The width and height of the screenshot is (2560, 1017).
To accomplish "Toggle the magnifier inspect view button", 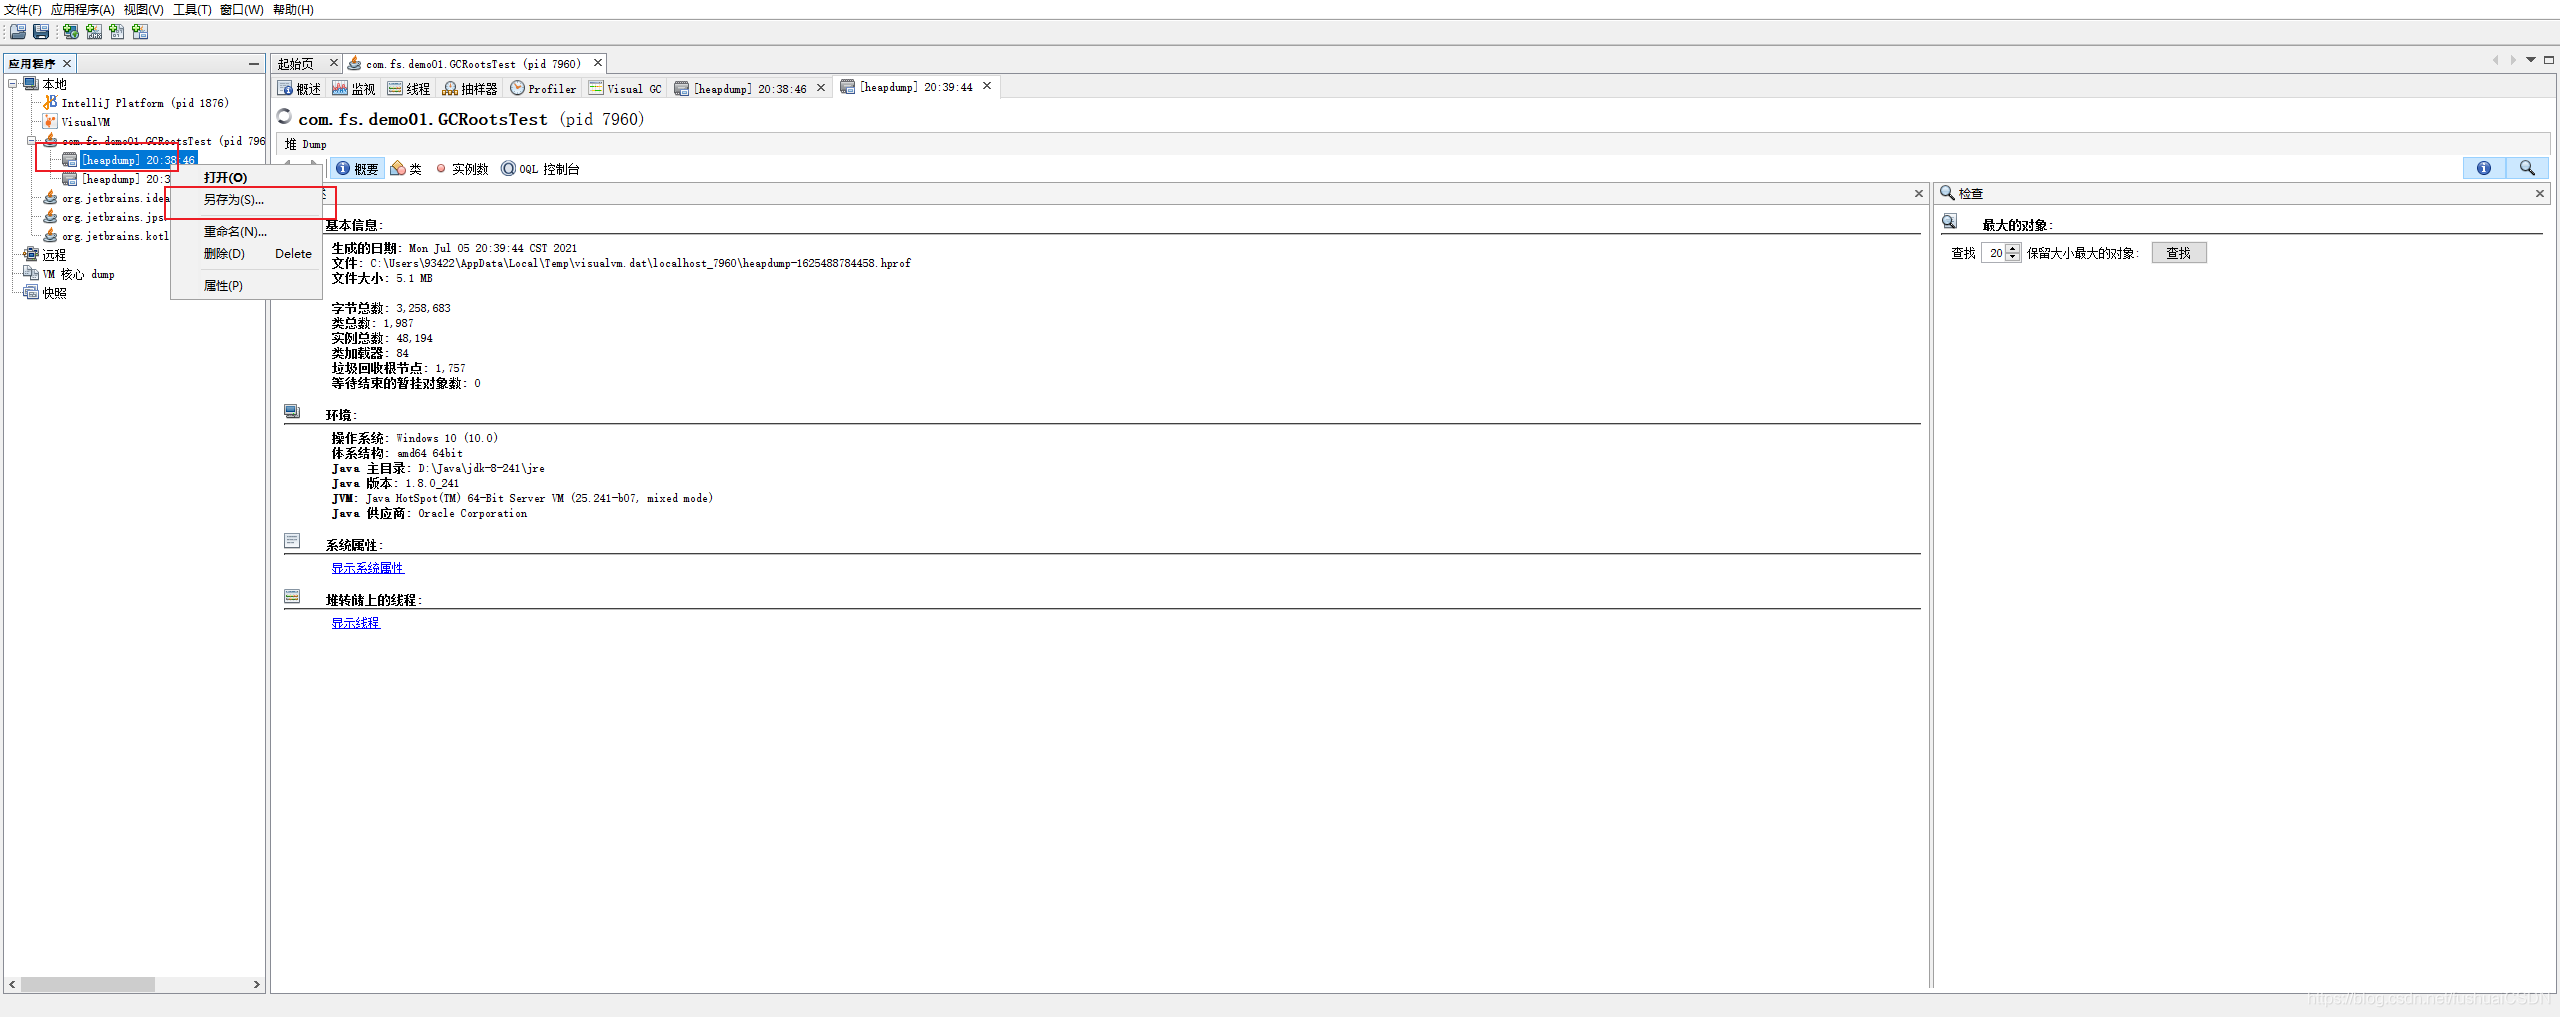I will [x=2527, y=168].
